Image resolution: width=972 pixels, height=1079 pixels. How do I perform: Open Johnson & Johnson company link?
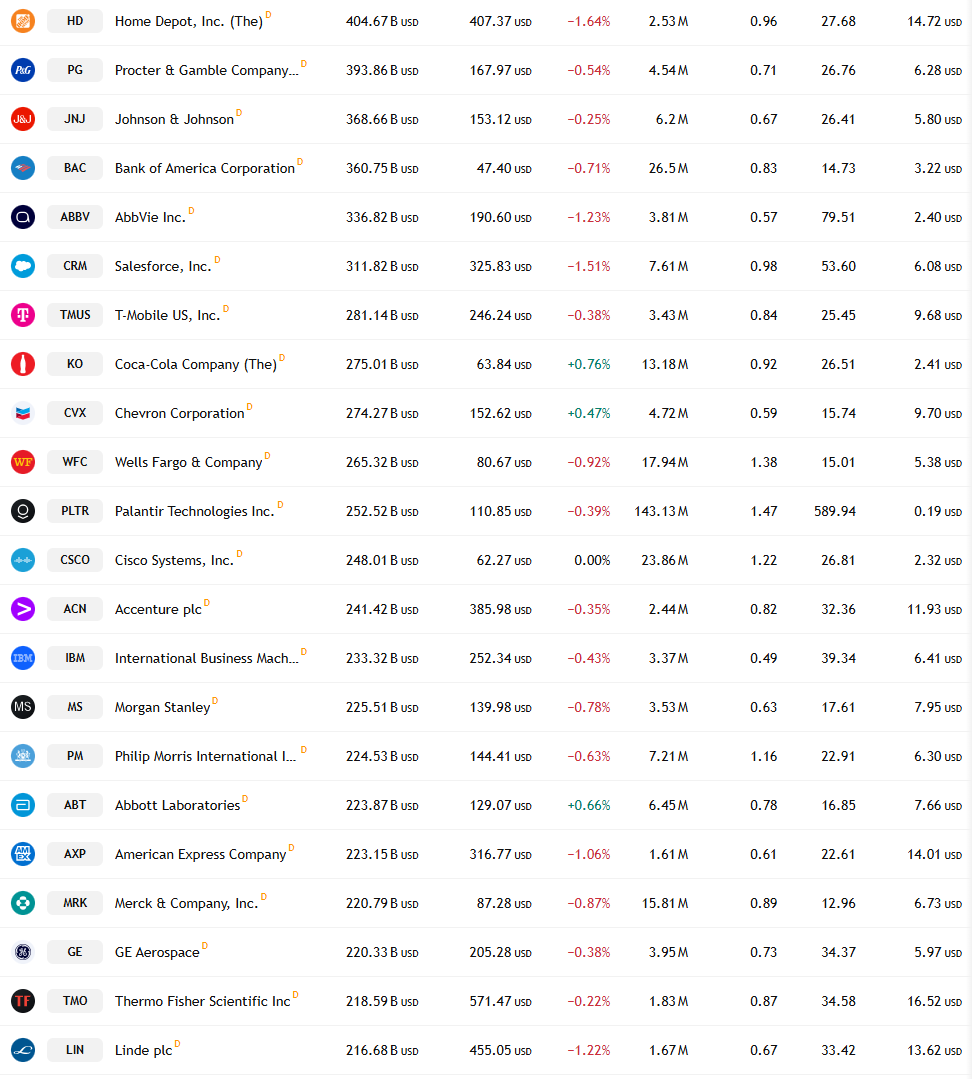pos(174,119)
